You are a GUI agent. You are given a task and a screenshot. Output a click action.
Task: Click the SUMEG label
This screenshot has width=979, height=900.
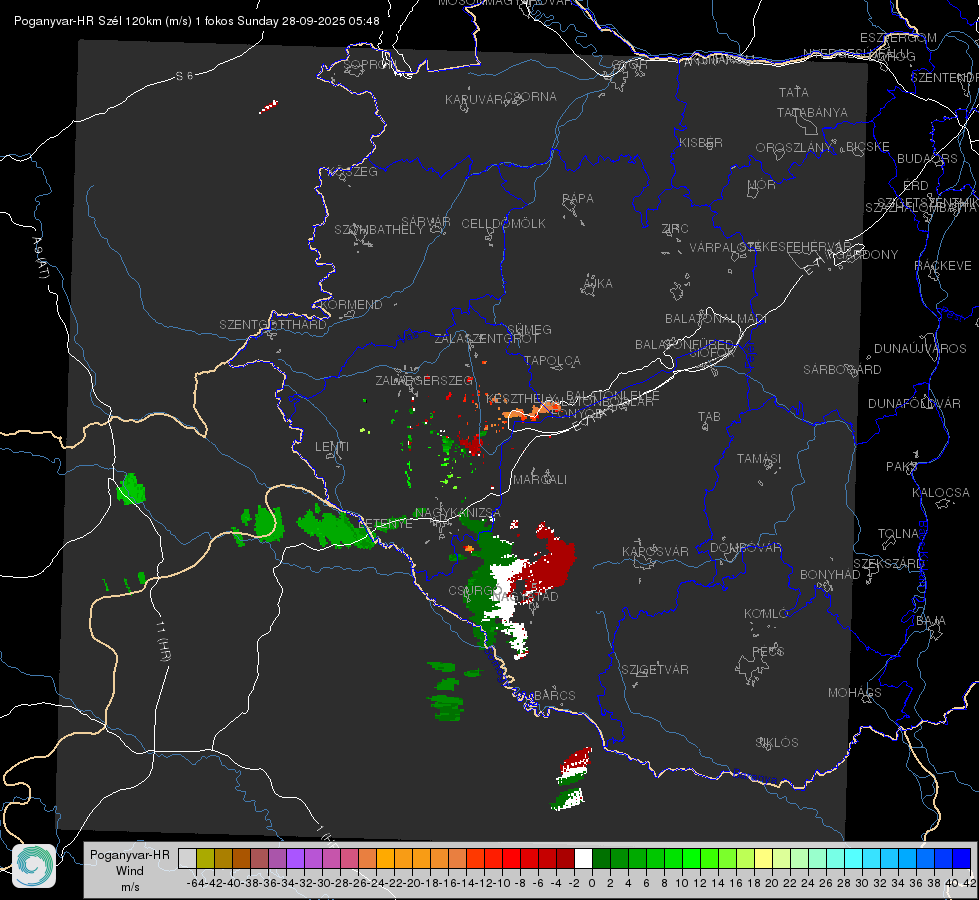click(x=529, y=329)
